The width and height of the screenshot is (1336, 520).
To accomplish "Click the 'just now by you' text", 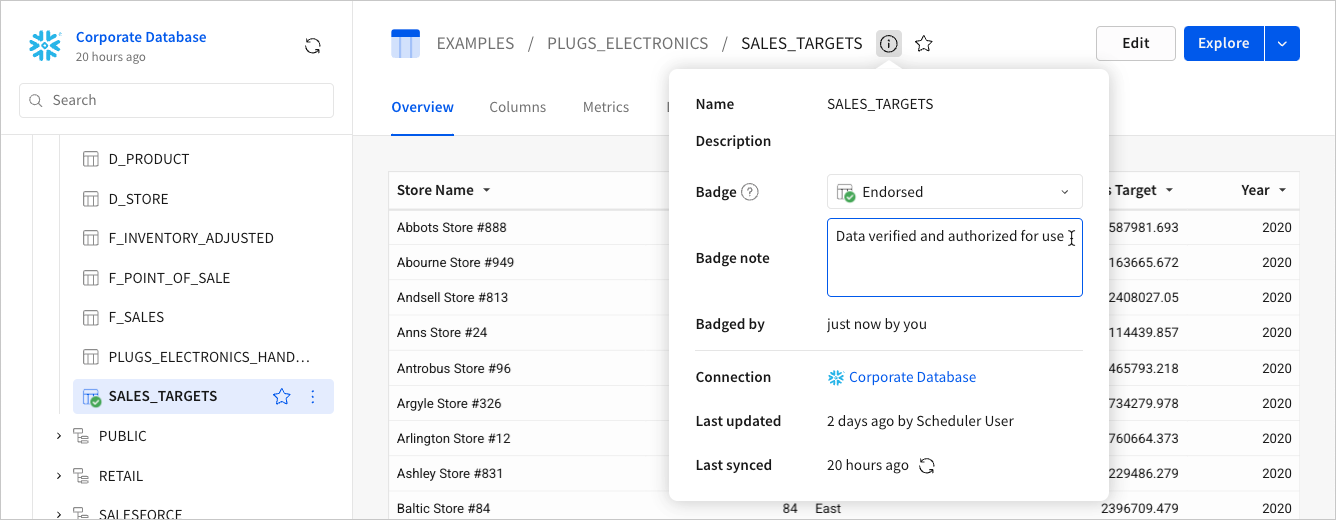I will tap(877, 324).
